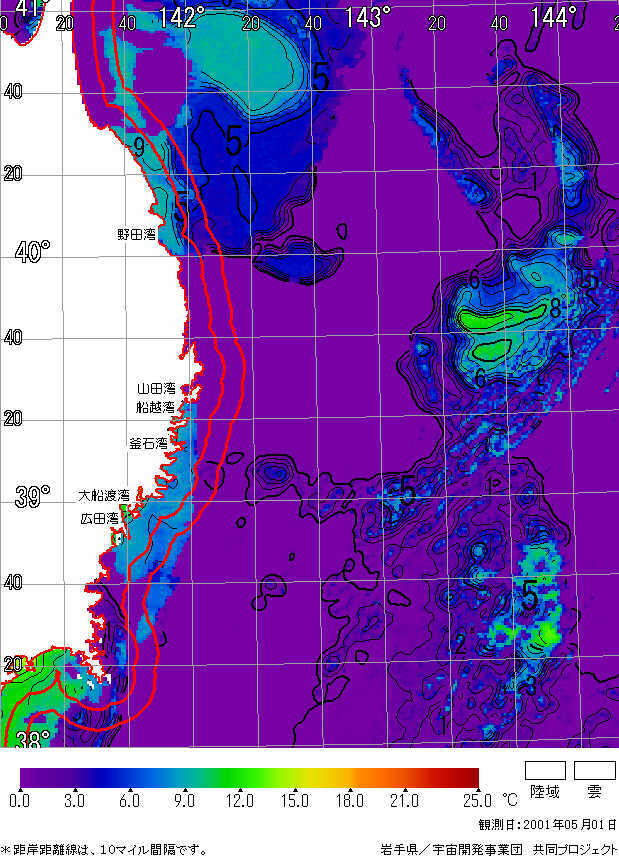
Task: Click the 距岸距離線は、10マイル間隔です note
Action: [x=104, y=850]
